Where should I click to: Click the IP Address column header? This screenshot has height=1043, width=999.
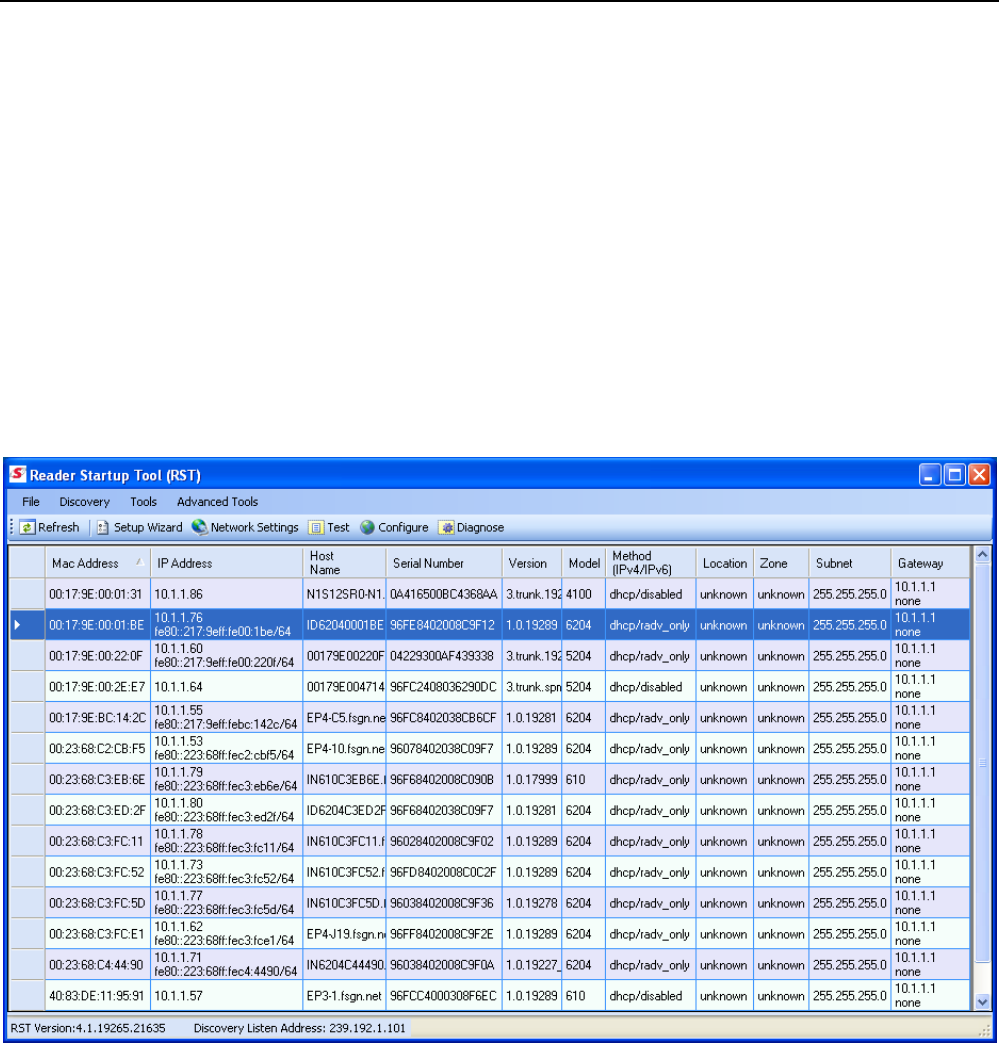tap(227, 563)
